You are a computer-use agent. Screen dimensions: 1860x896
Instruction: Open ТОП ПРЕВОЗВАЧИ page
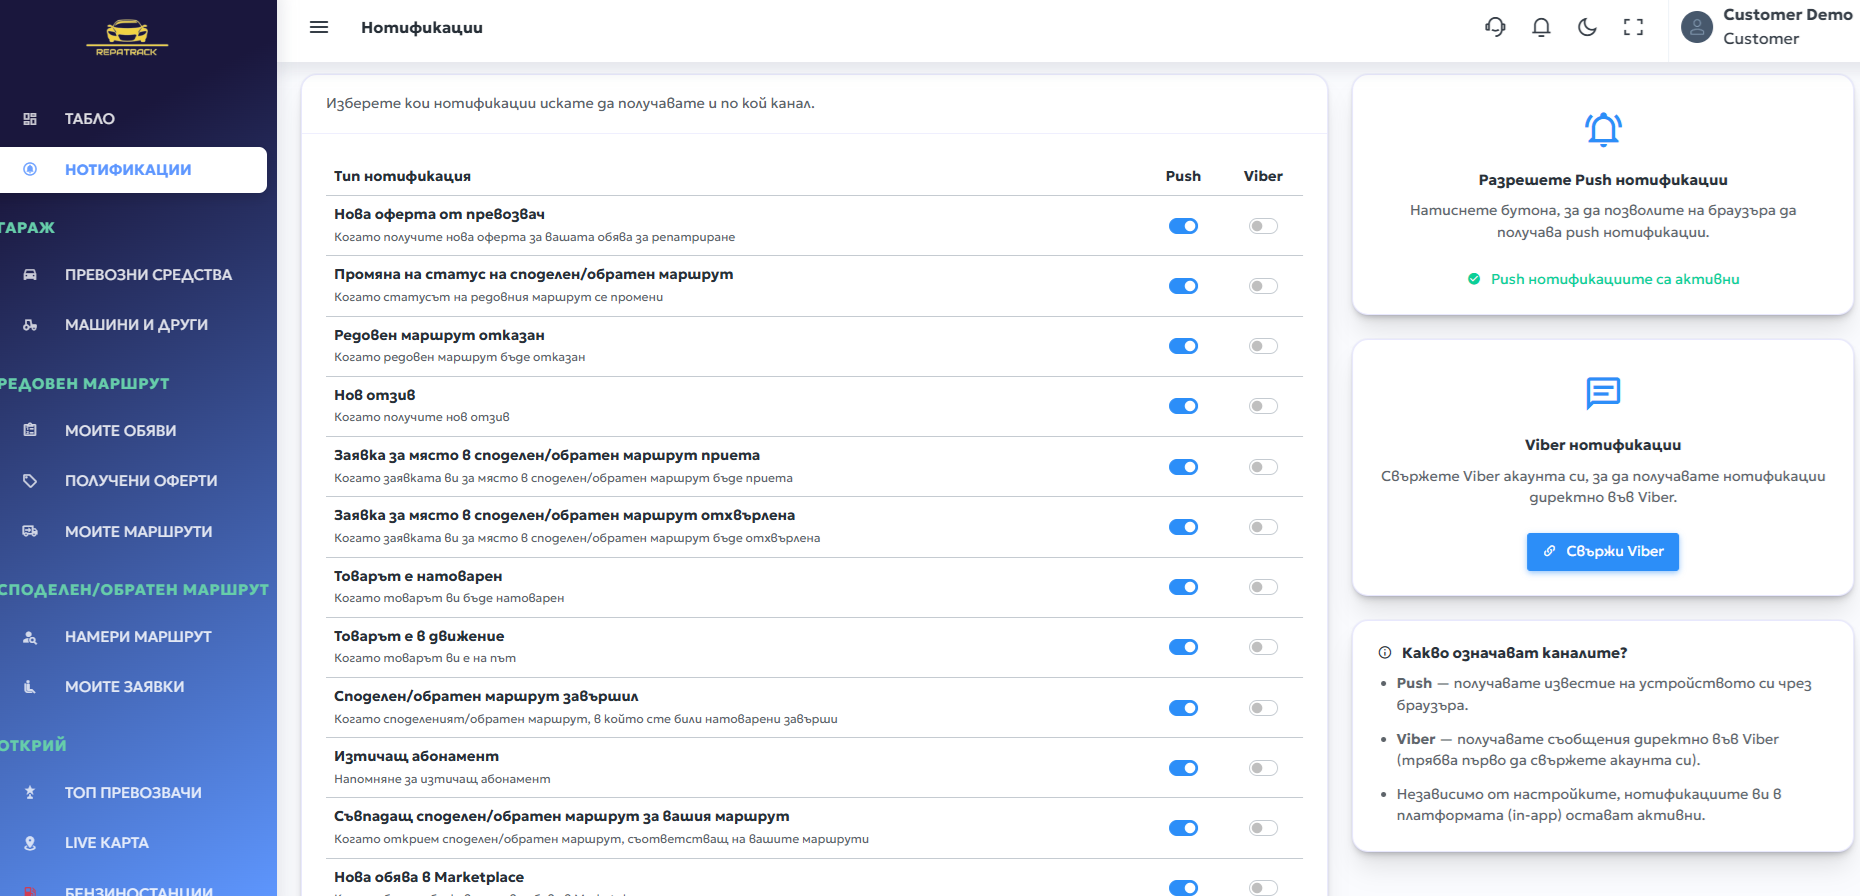(x=134, y=793)
